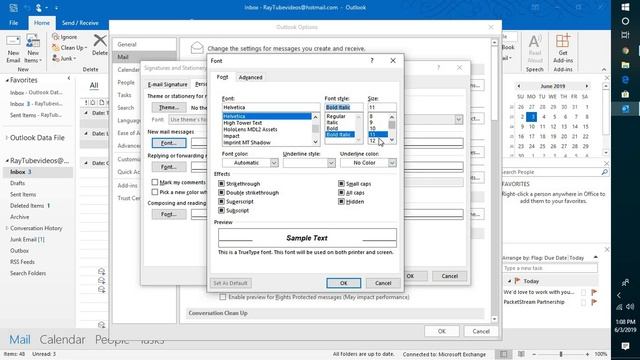This screenshot has height=360, width=640.
Task: Click the zoom out minus button
Action: click(534, 354)
